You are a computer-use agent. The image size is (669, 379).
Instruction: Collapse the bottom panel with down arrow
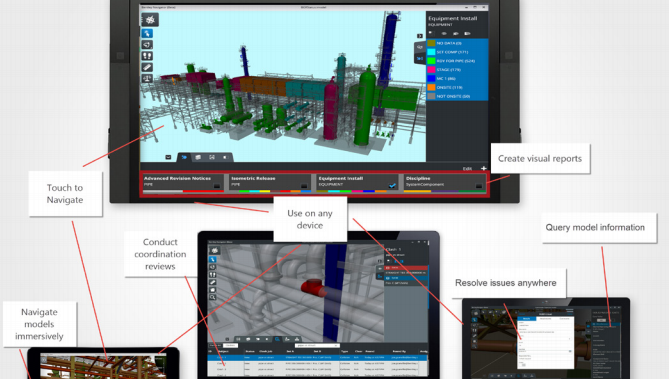pos(168,157)
